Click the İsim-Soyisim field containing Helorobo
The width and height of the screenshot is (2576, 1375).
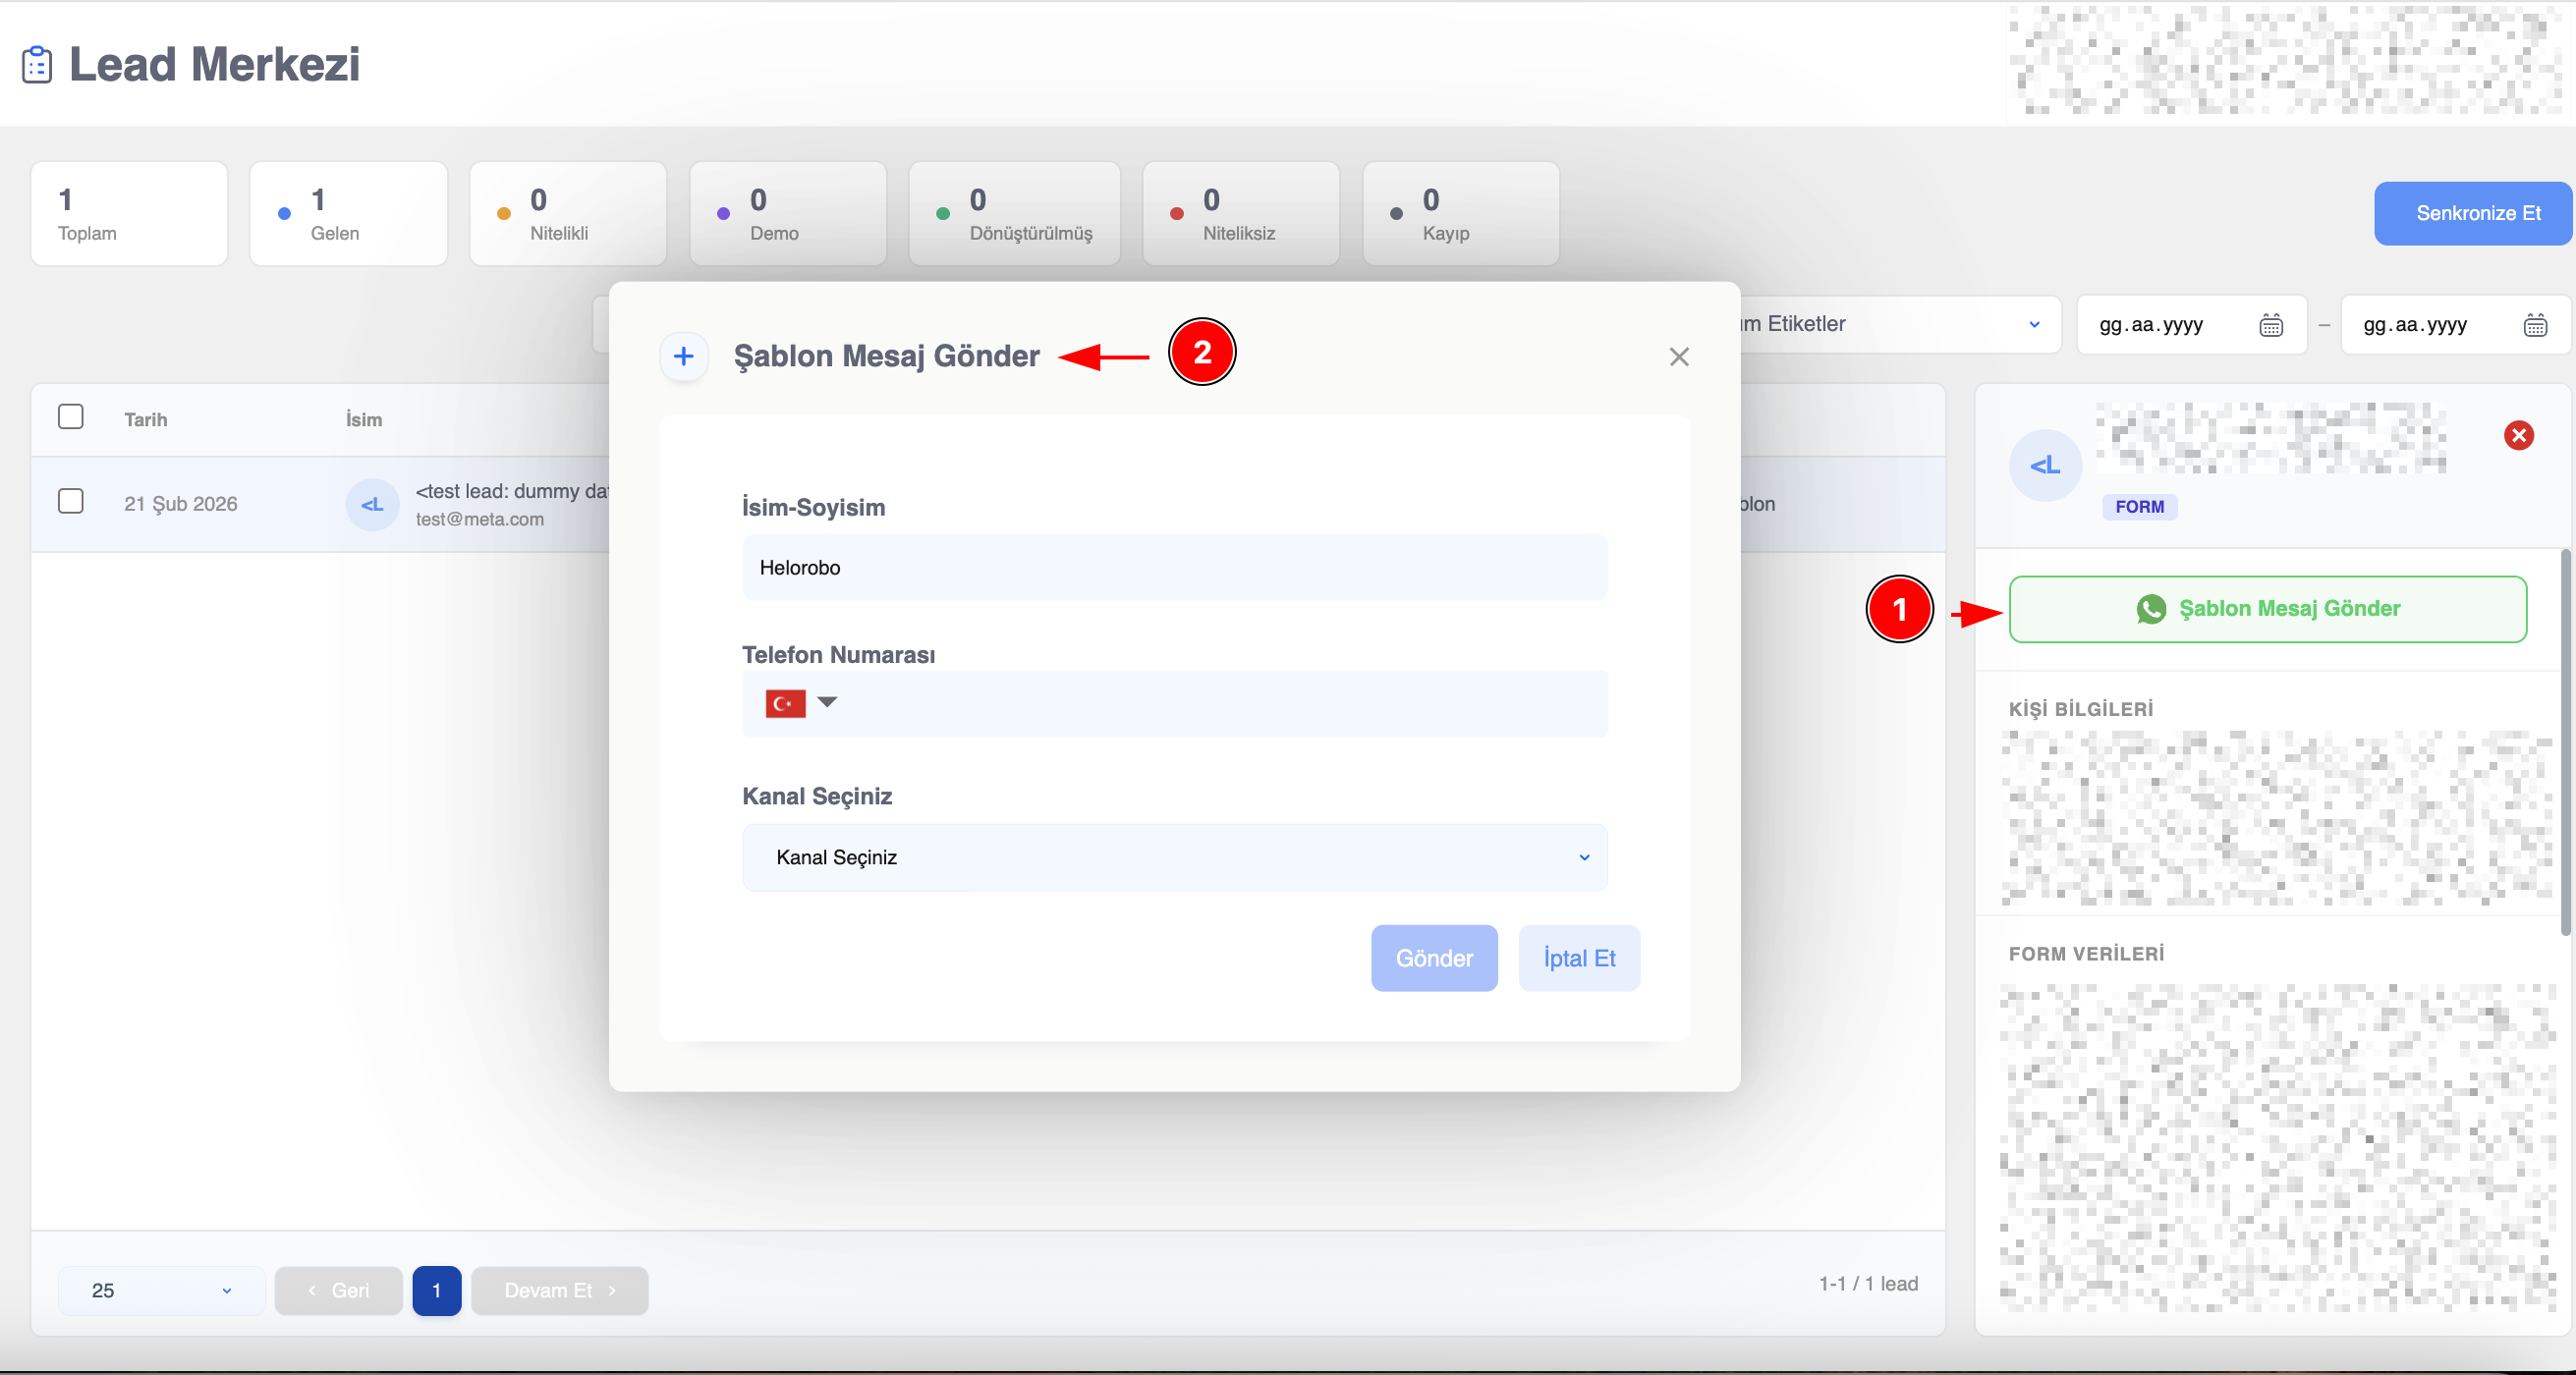[1174, 568]
